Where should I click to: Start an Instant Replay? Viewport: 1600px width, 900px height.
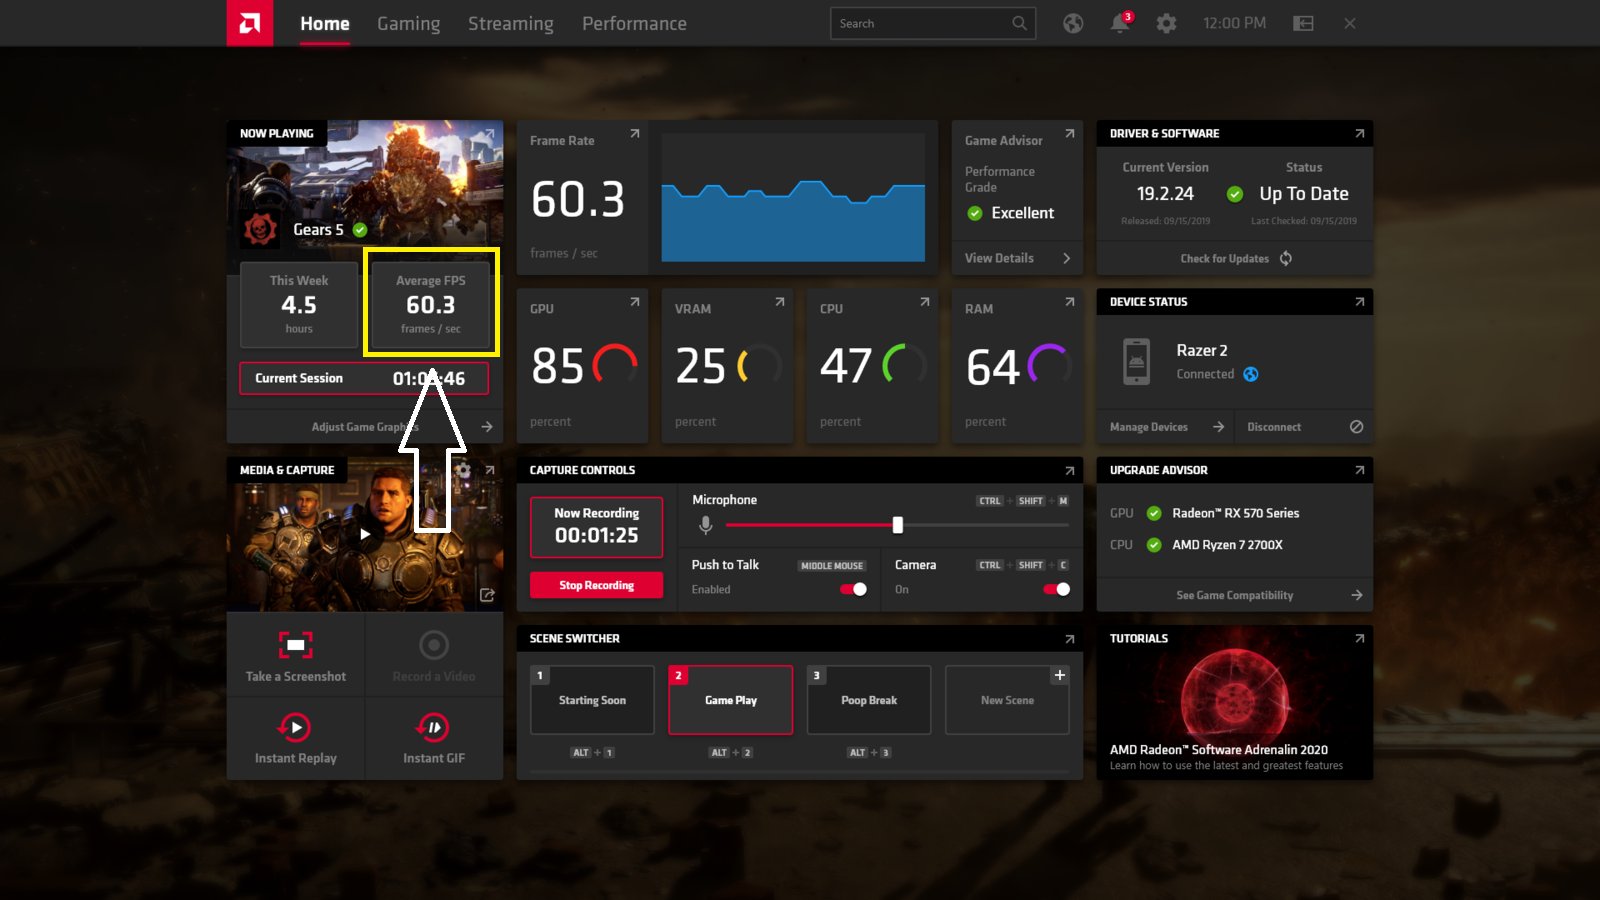pos(295,738)
